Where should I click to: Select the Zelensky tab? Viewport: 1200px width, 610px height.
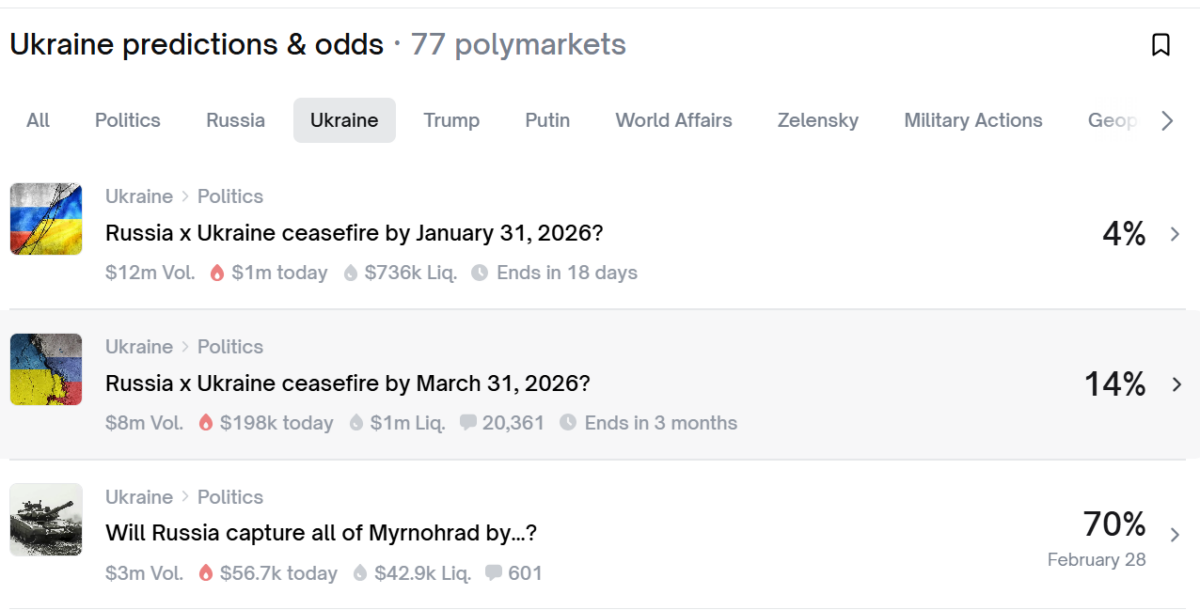click(x=817, y=120)
